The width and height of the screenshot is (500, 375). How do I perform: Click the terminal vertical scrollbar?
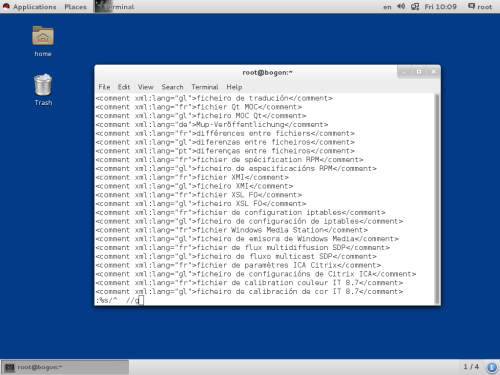[437, 199]
